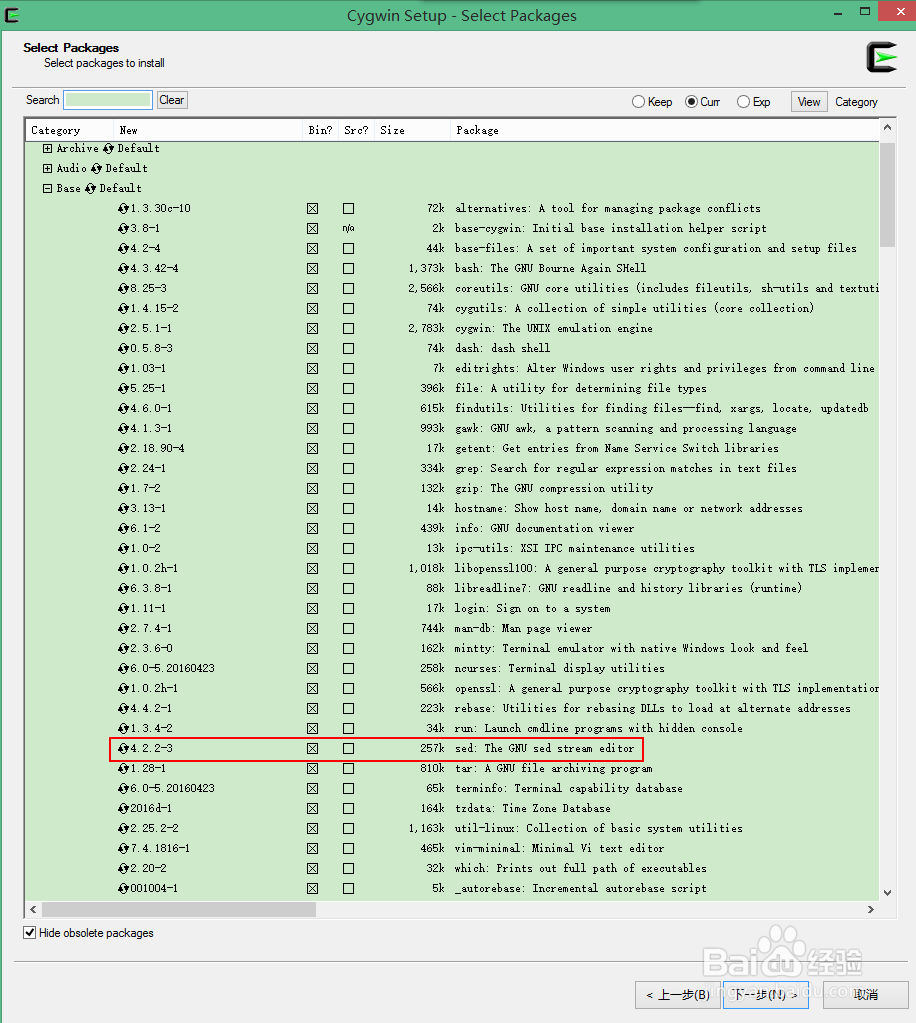Cycle the Audio category Default icon
Image resolution: width=916 pixels, height=1023 pixels.
[97, 168]
